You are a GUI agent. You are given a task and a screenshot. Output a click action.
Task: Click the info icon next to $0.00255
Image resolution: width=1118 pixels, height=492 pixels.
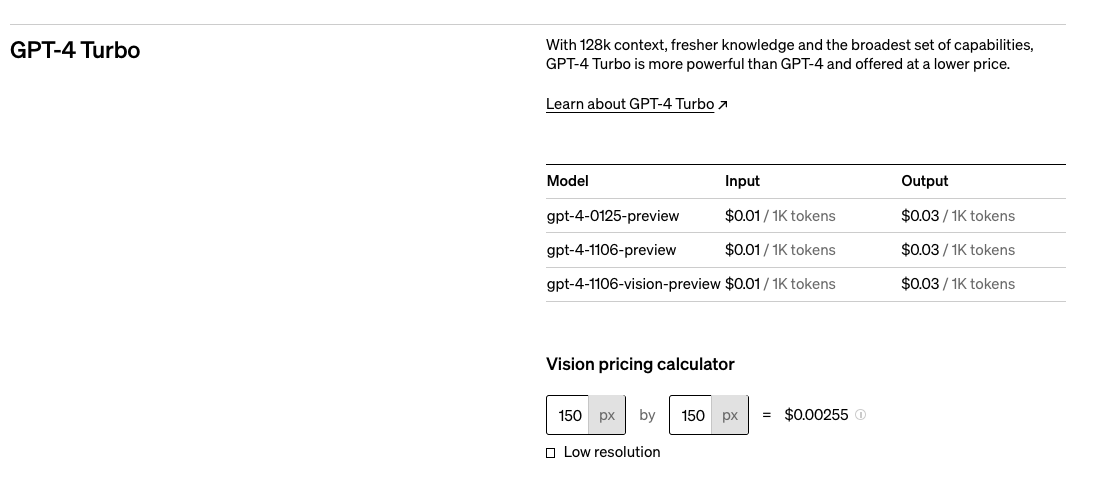(861, 415)
